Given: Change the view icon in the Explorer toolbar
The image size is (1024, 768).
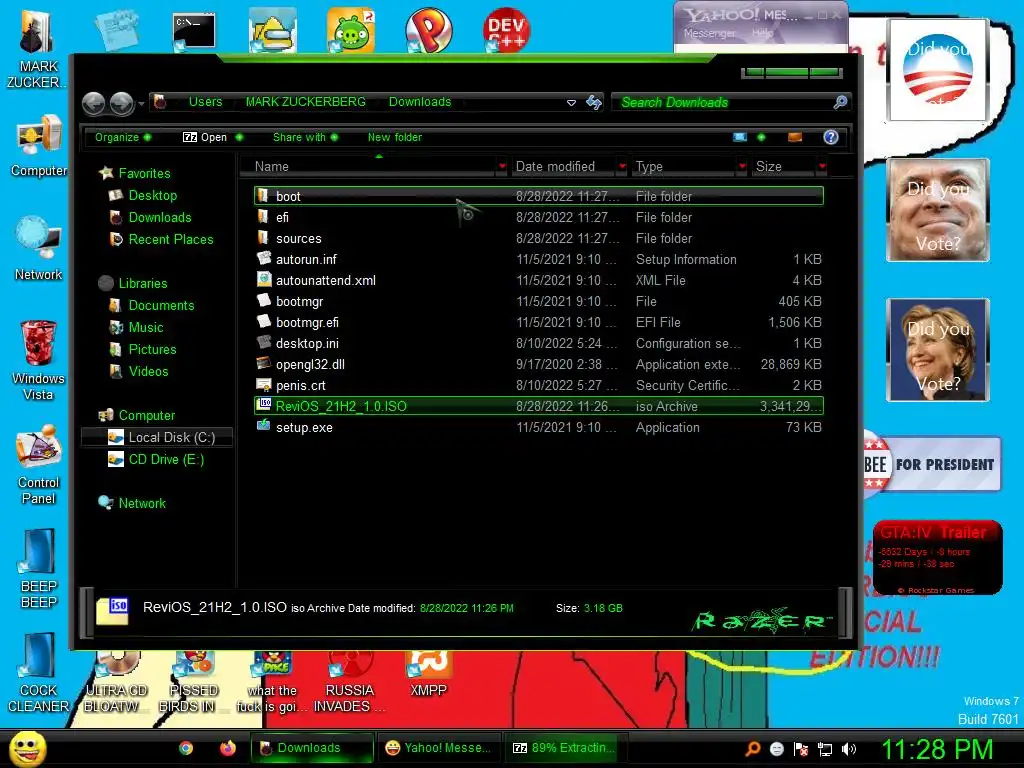Looking at the screenshot, I should click(x=740, y=137).
